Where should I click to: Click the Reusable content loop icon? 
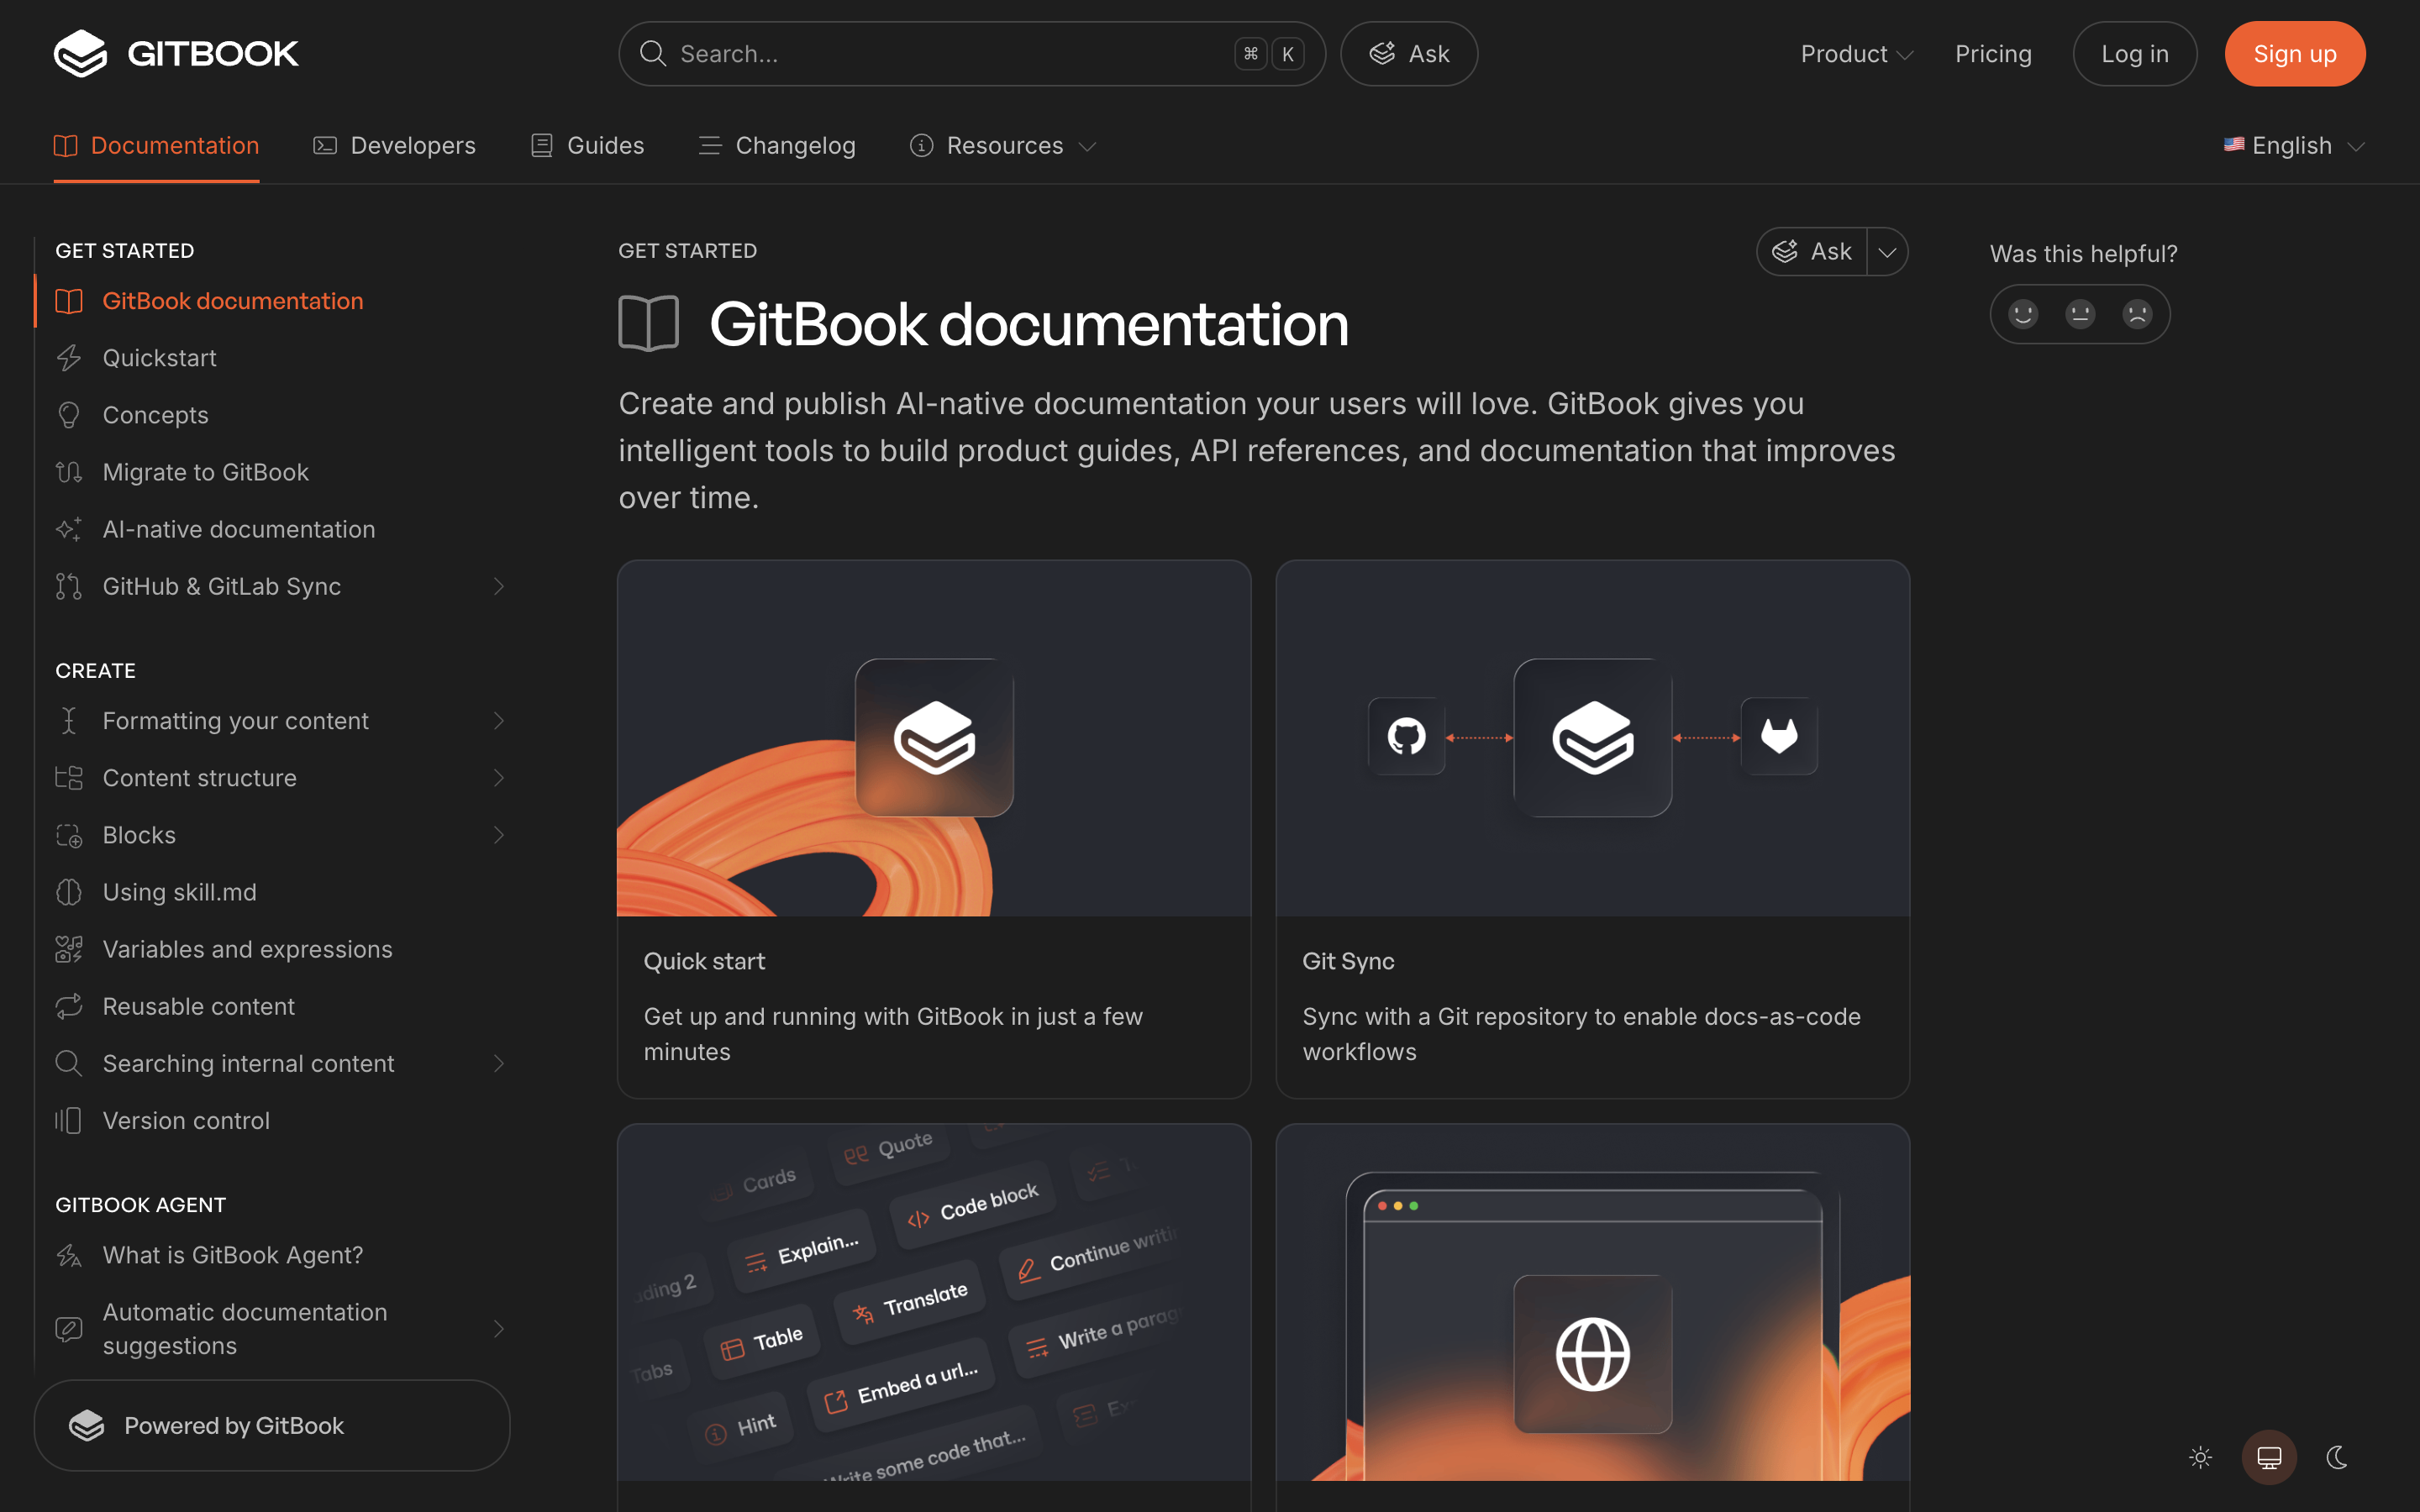tap(68, 1006)
